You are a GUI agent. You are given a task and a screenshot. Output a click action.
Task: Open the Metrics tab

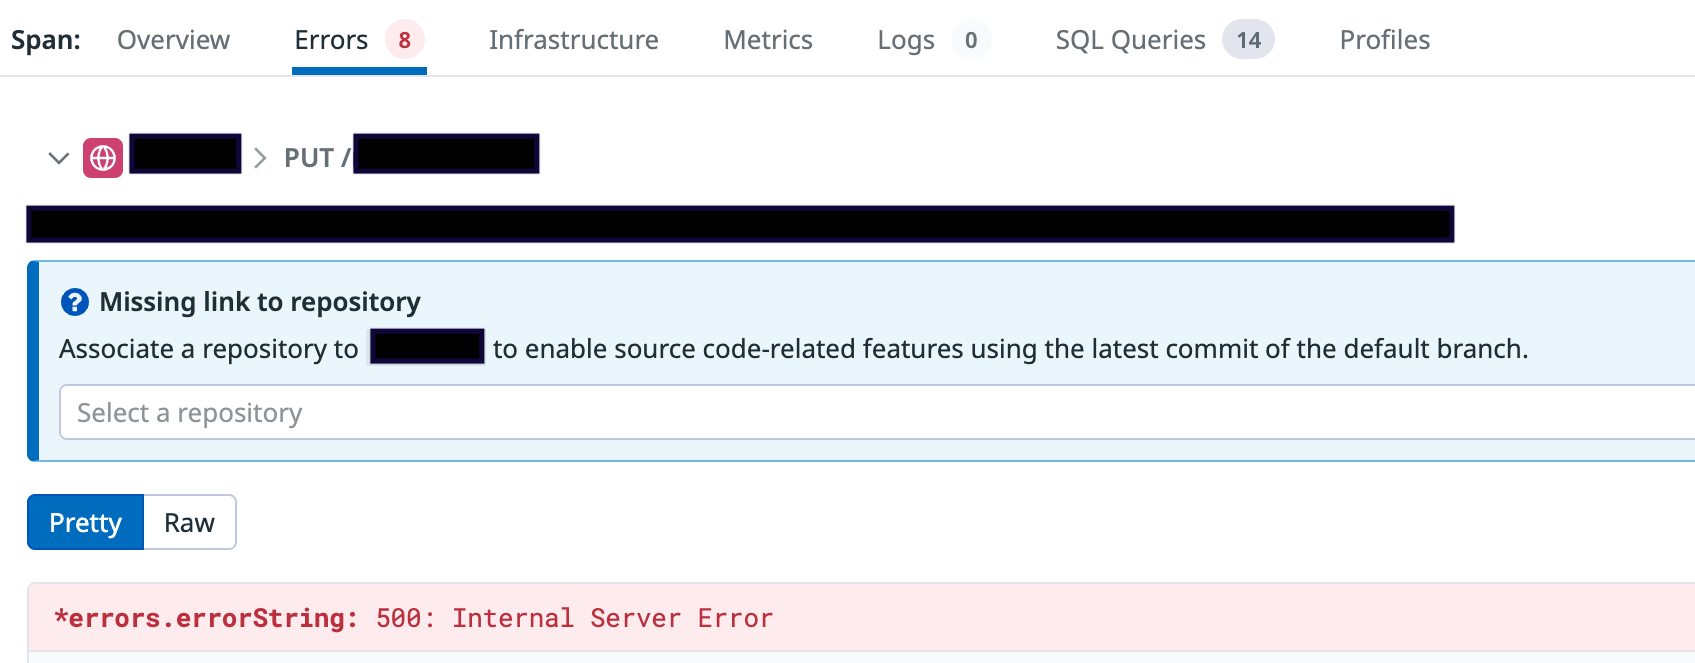click(x=768, y=40)
